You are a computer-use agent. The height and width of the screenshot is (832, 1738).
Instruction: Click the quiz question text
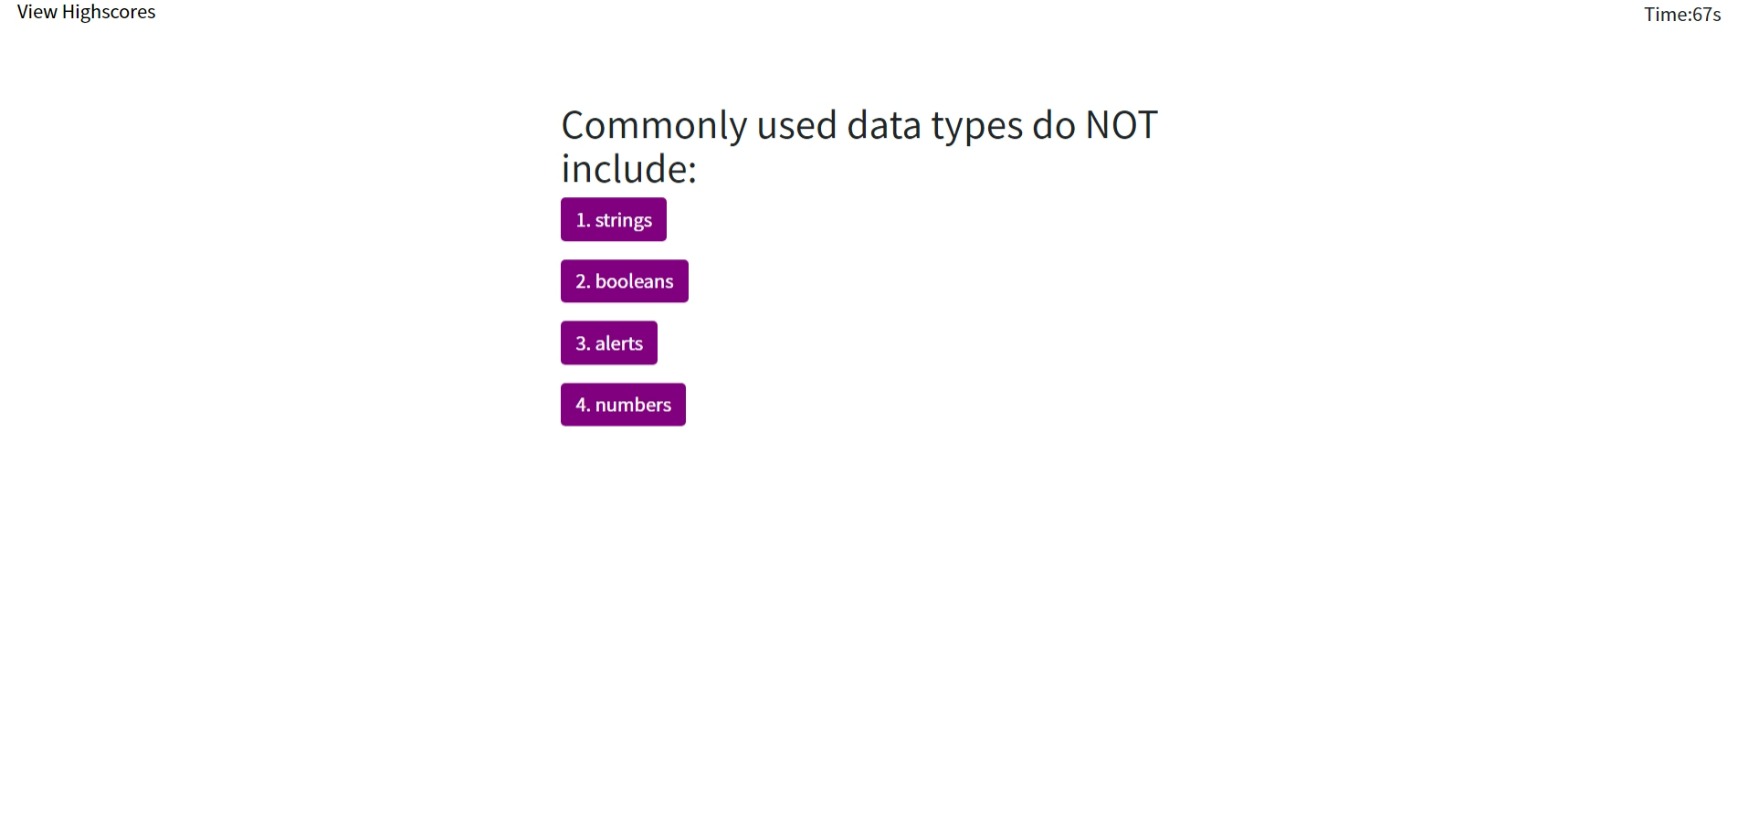858,145
